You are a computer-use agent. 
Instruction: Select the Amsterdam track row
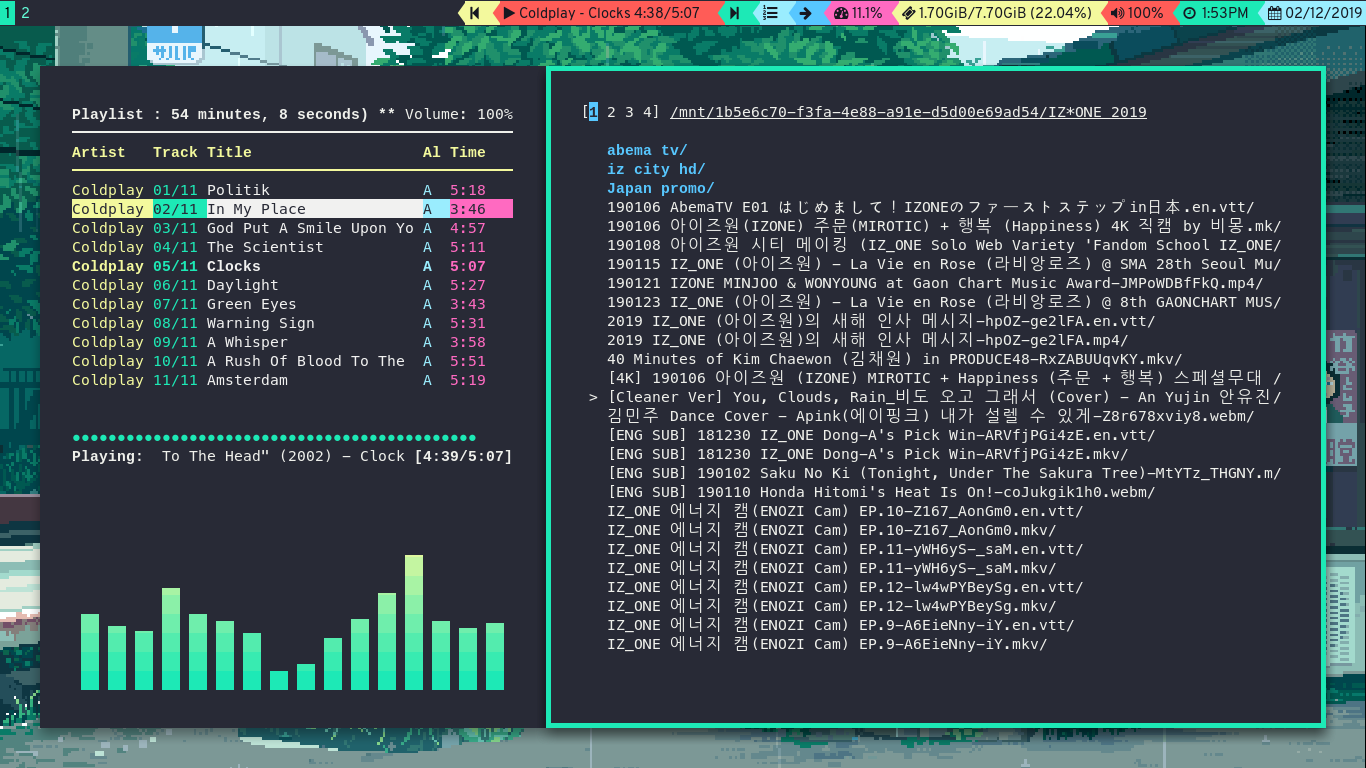292,380
